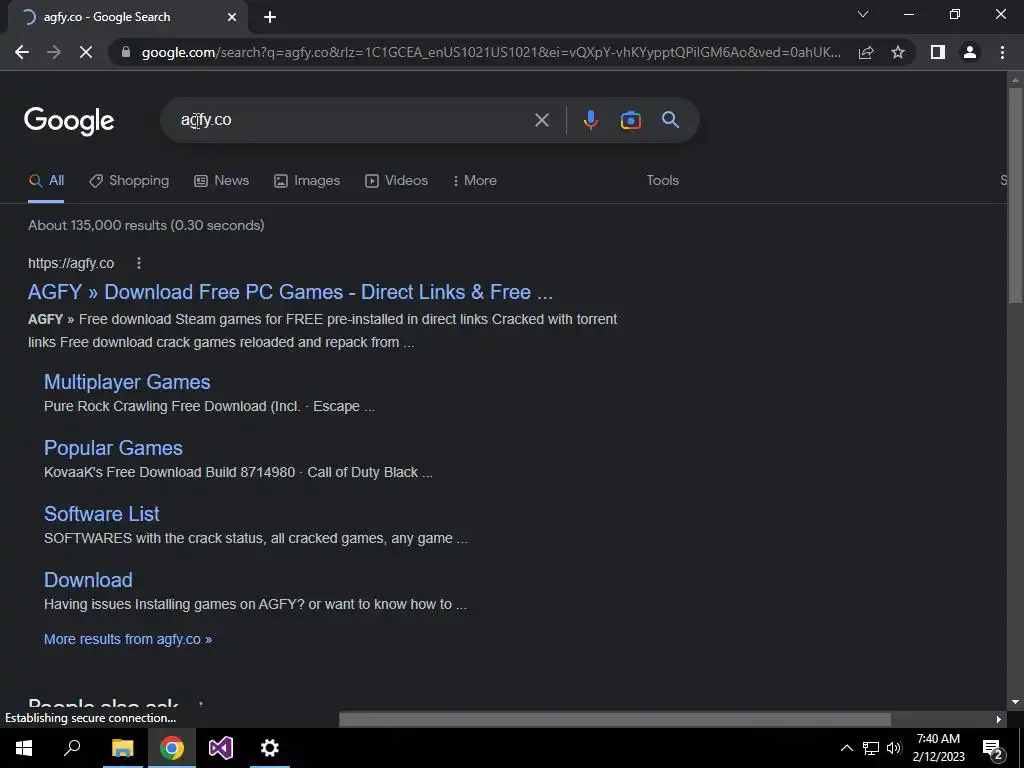Screen dimensions: 1024x768
Task: Open the clock and calendar flyout
Action: click(x=938, y=748)
